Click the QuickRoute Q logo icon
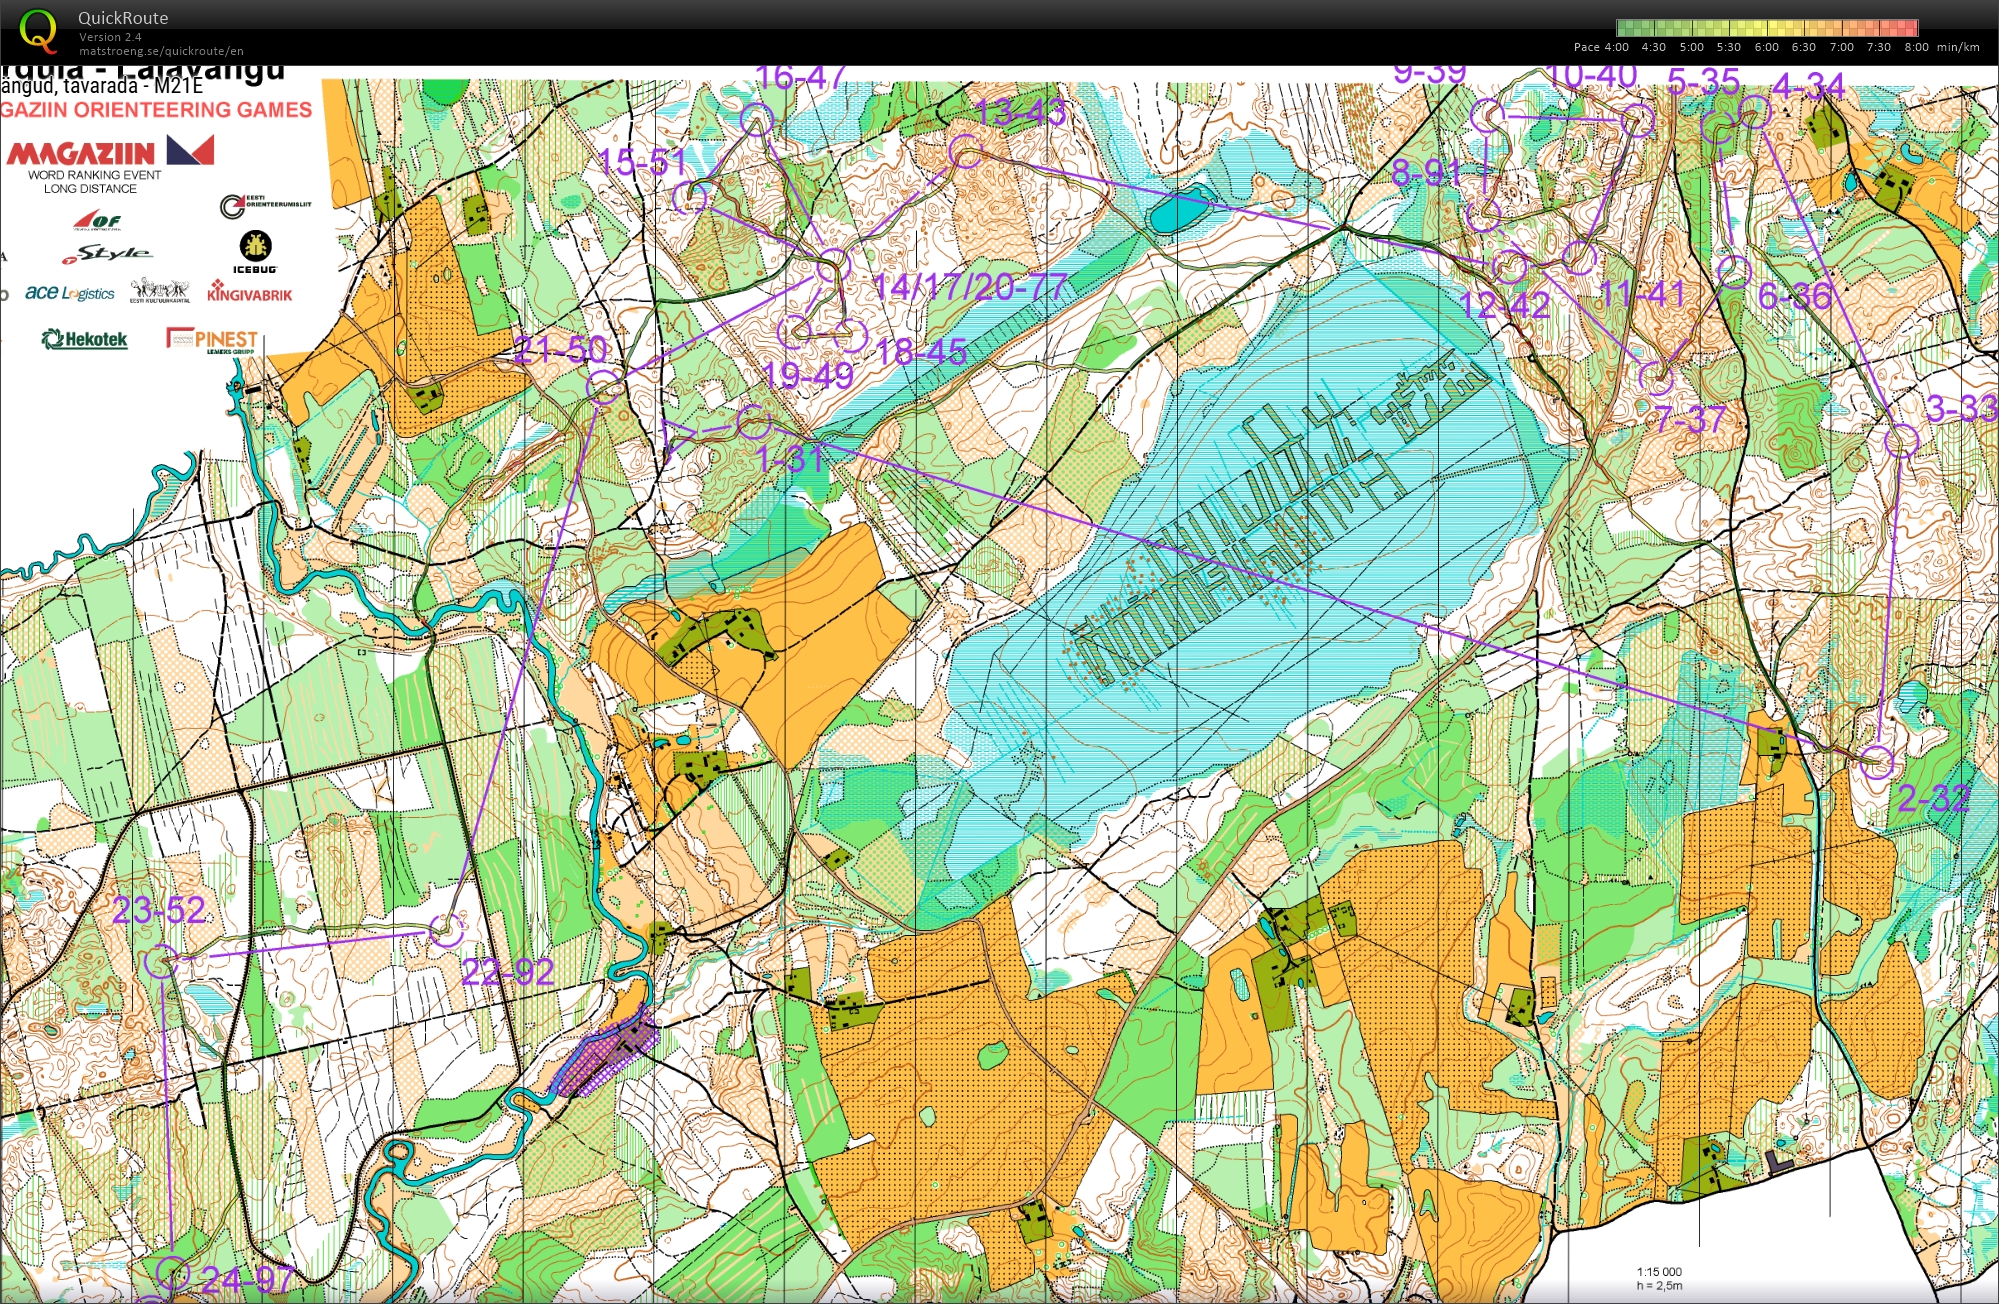This screenshot has height=1304, width=1999. pyautogui.click(x=38, y=30)
